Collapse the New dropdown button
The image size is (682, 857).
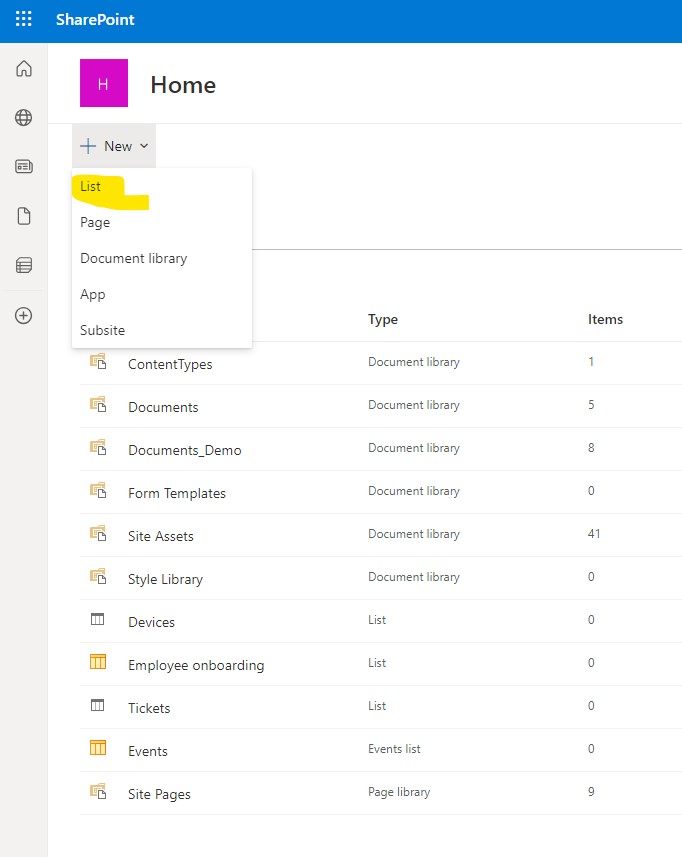114,146
